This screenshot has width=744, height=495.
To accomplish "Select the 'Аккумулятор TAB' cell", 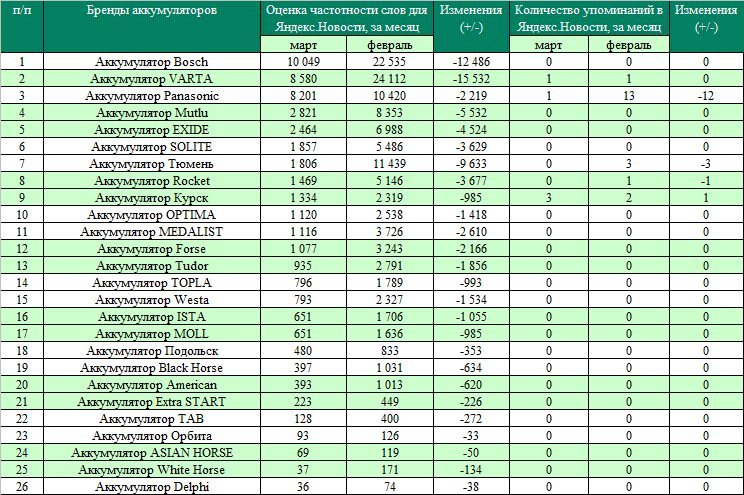I will click(152, 419).
